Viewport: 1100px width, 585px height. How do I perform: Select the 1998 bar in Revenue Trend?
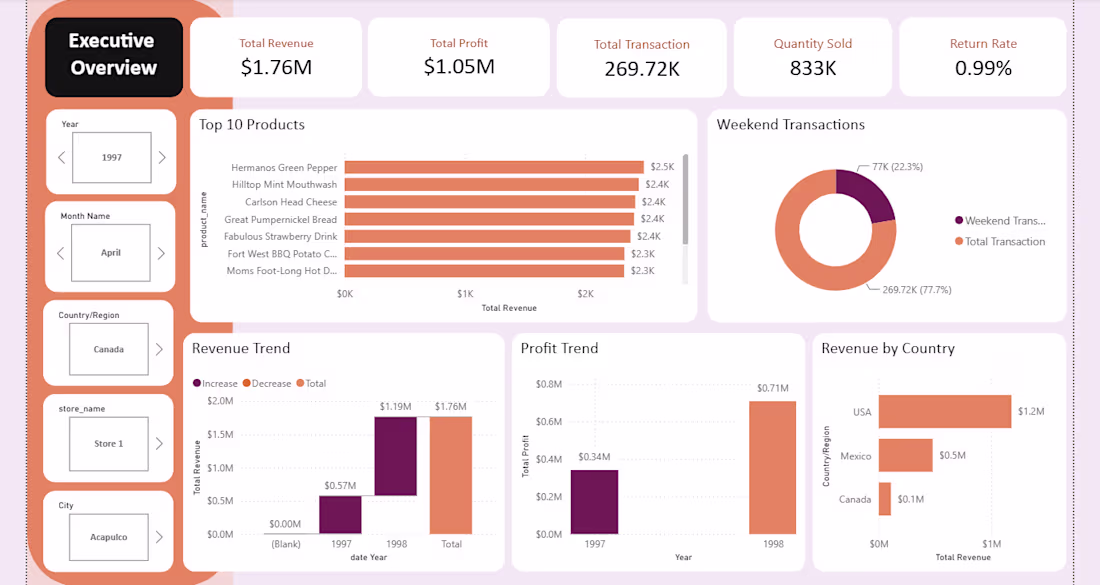396,456
